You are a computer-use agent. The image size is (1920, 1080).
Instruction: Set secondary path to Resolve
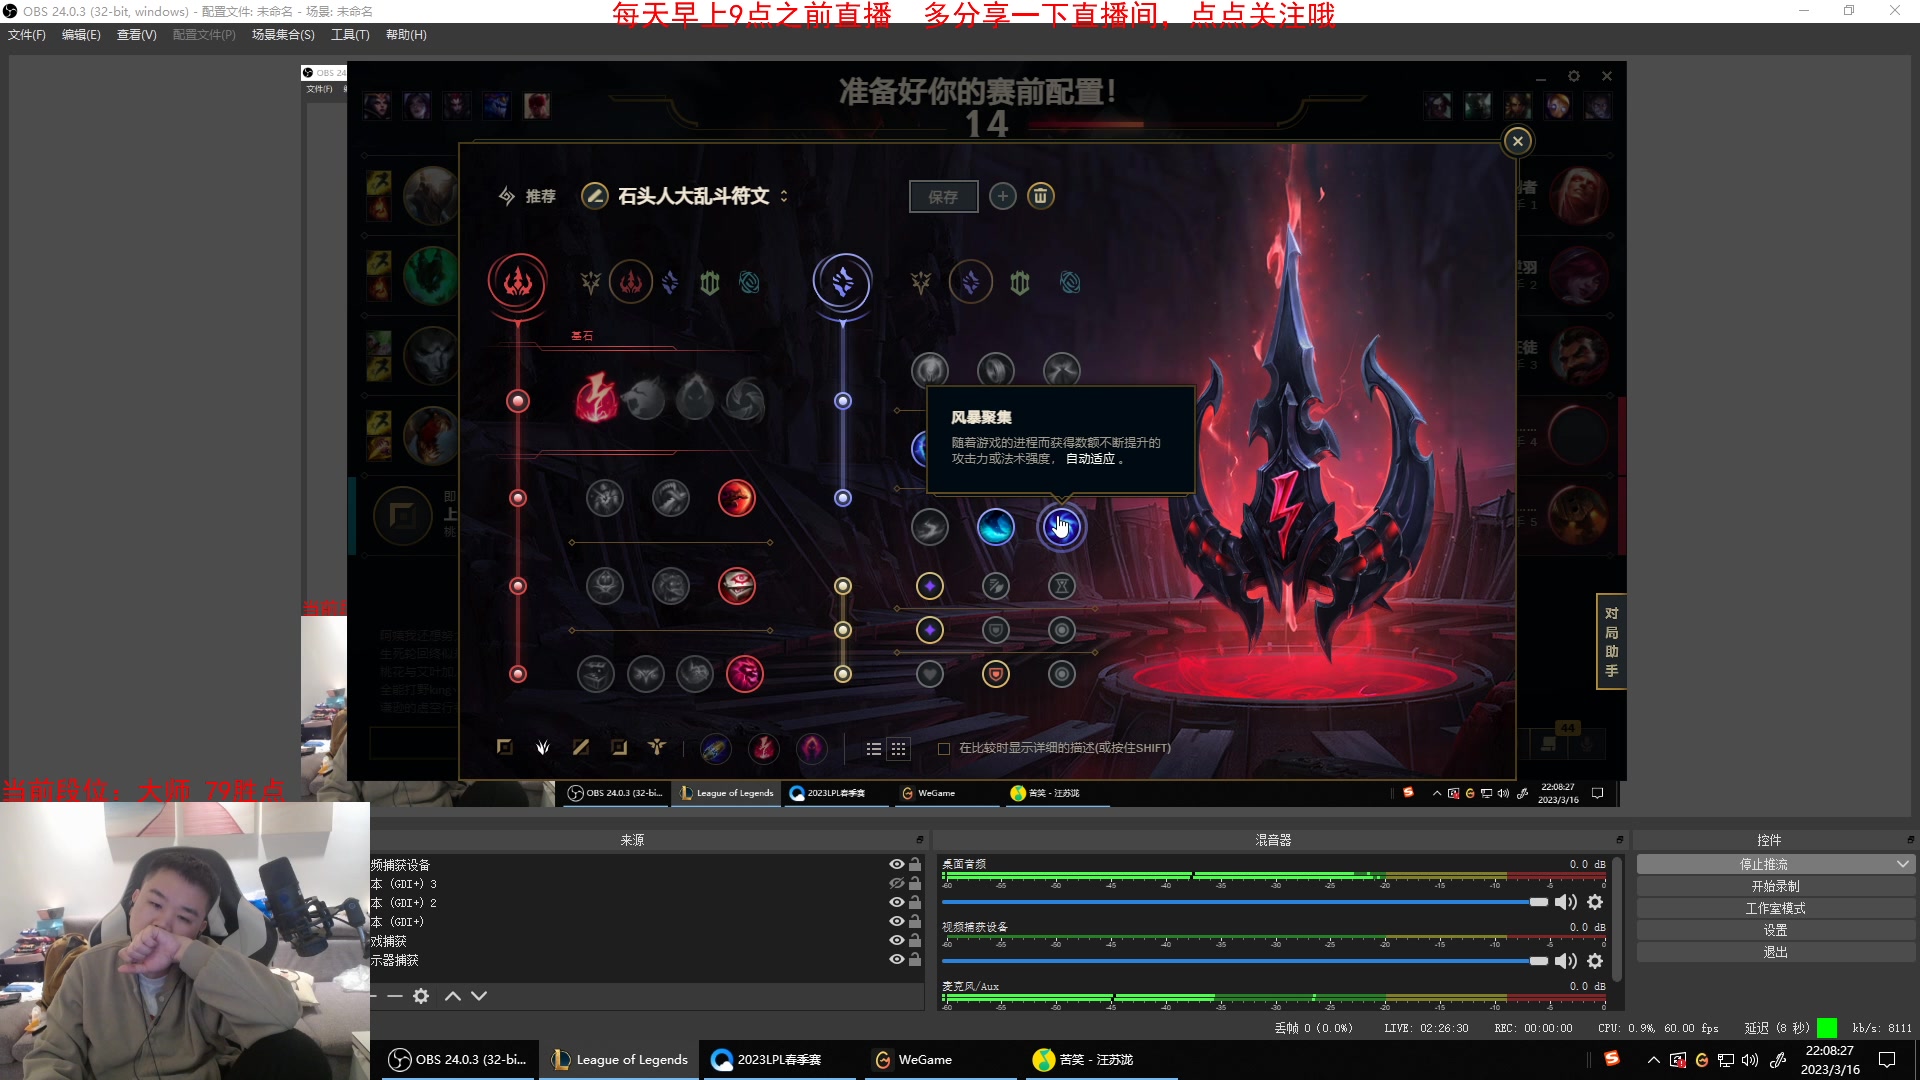[x=1020, y=283]
